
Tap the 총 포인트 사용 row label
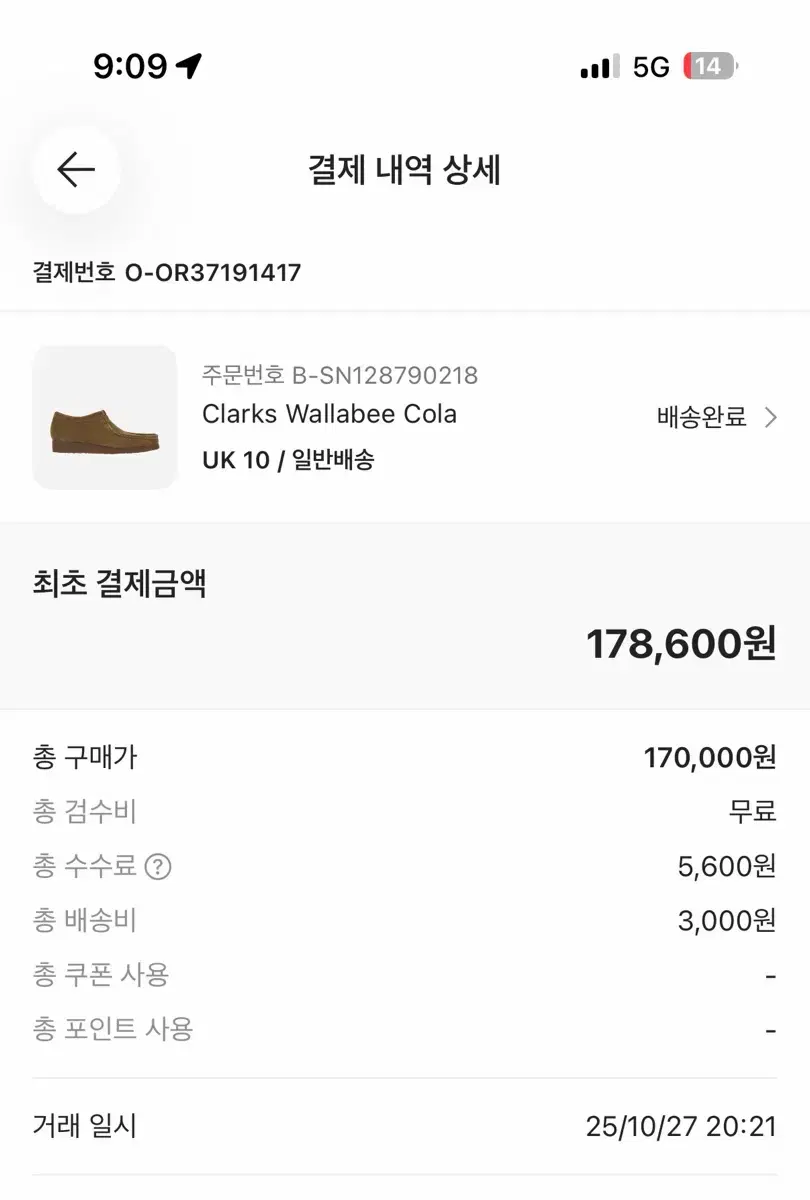[113, 1028]
